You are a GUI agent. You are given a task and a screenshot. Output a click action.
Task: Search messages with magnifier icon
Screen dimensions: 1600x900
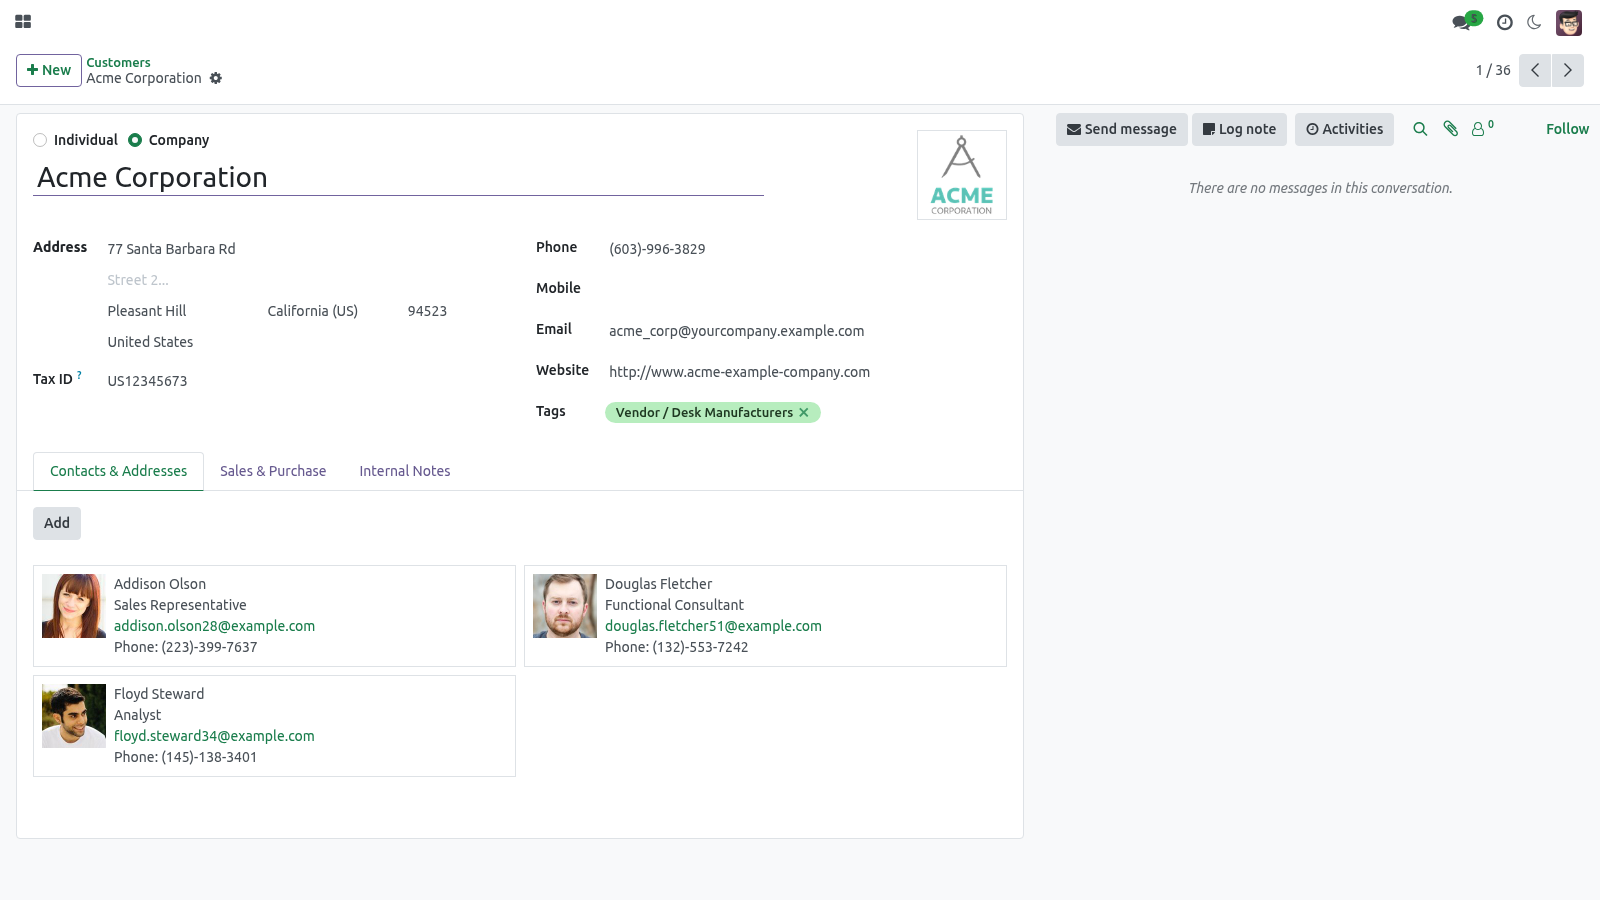click(1420, 129)
